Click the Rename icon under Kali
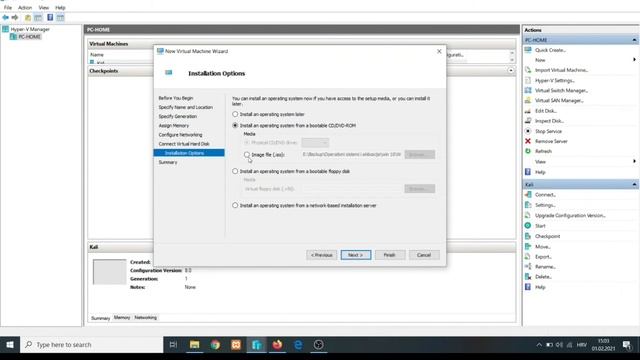 pos(528,267)
